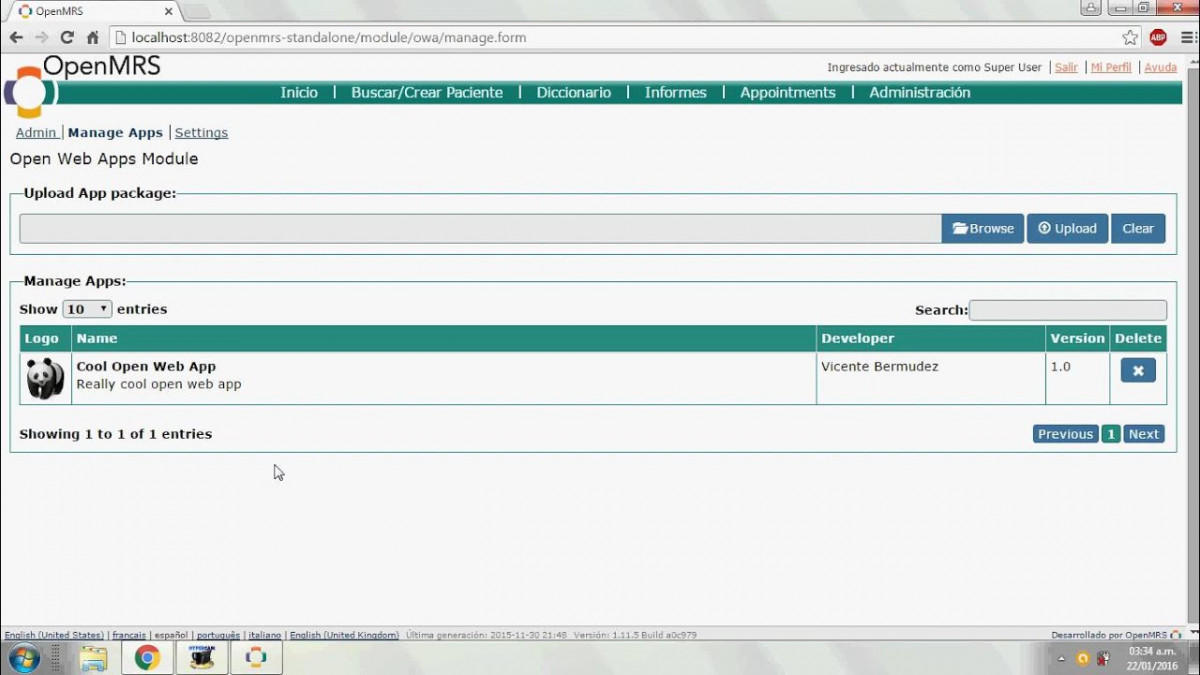1200x675 pixels.
Task: Open the Buscar/Crear Paciente menu item
Action: [x=427, y=92]
